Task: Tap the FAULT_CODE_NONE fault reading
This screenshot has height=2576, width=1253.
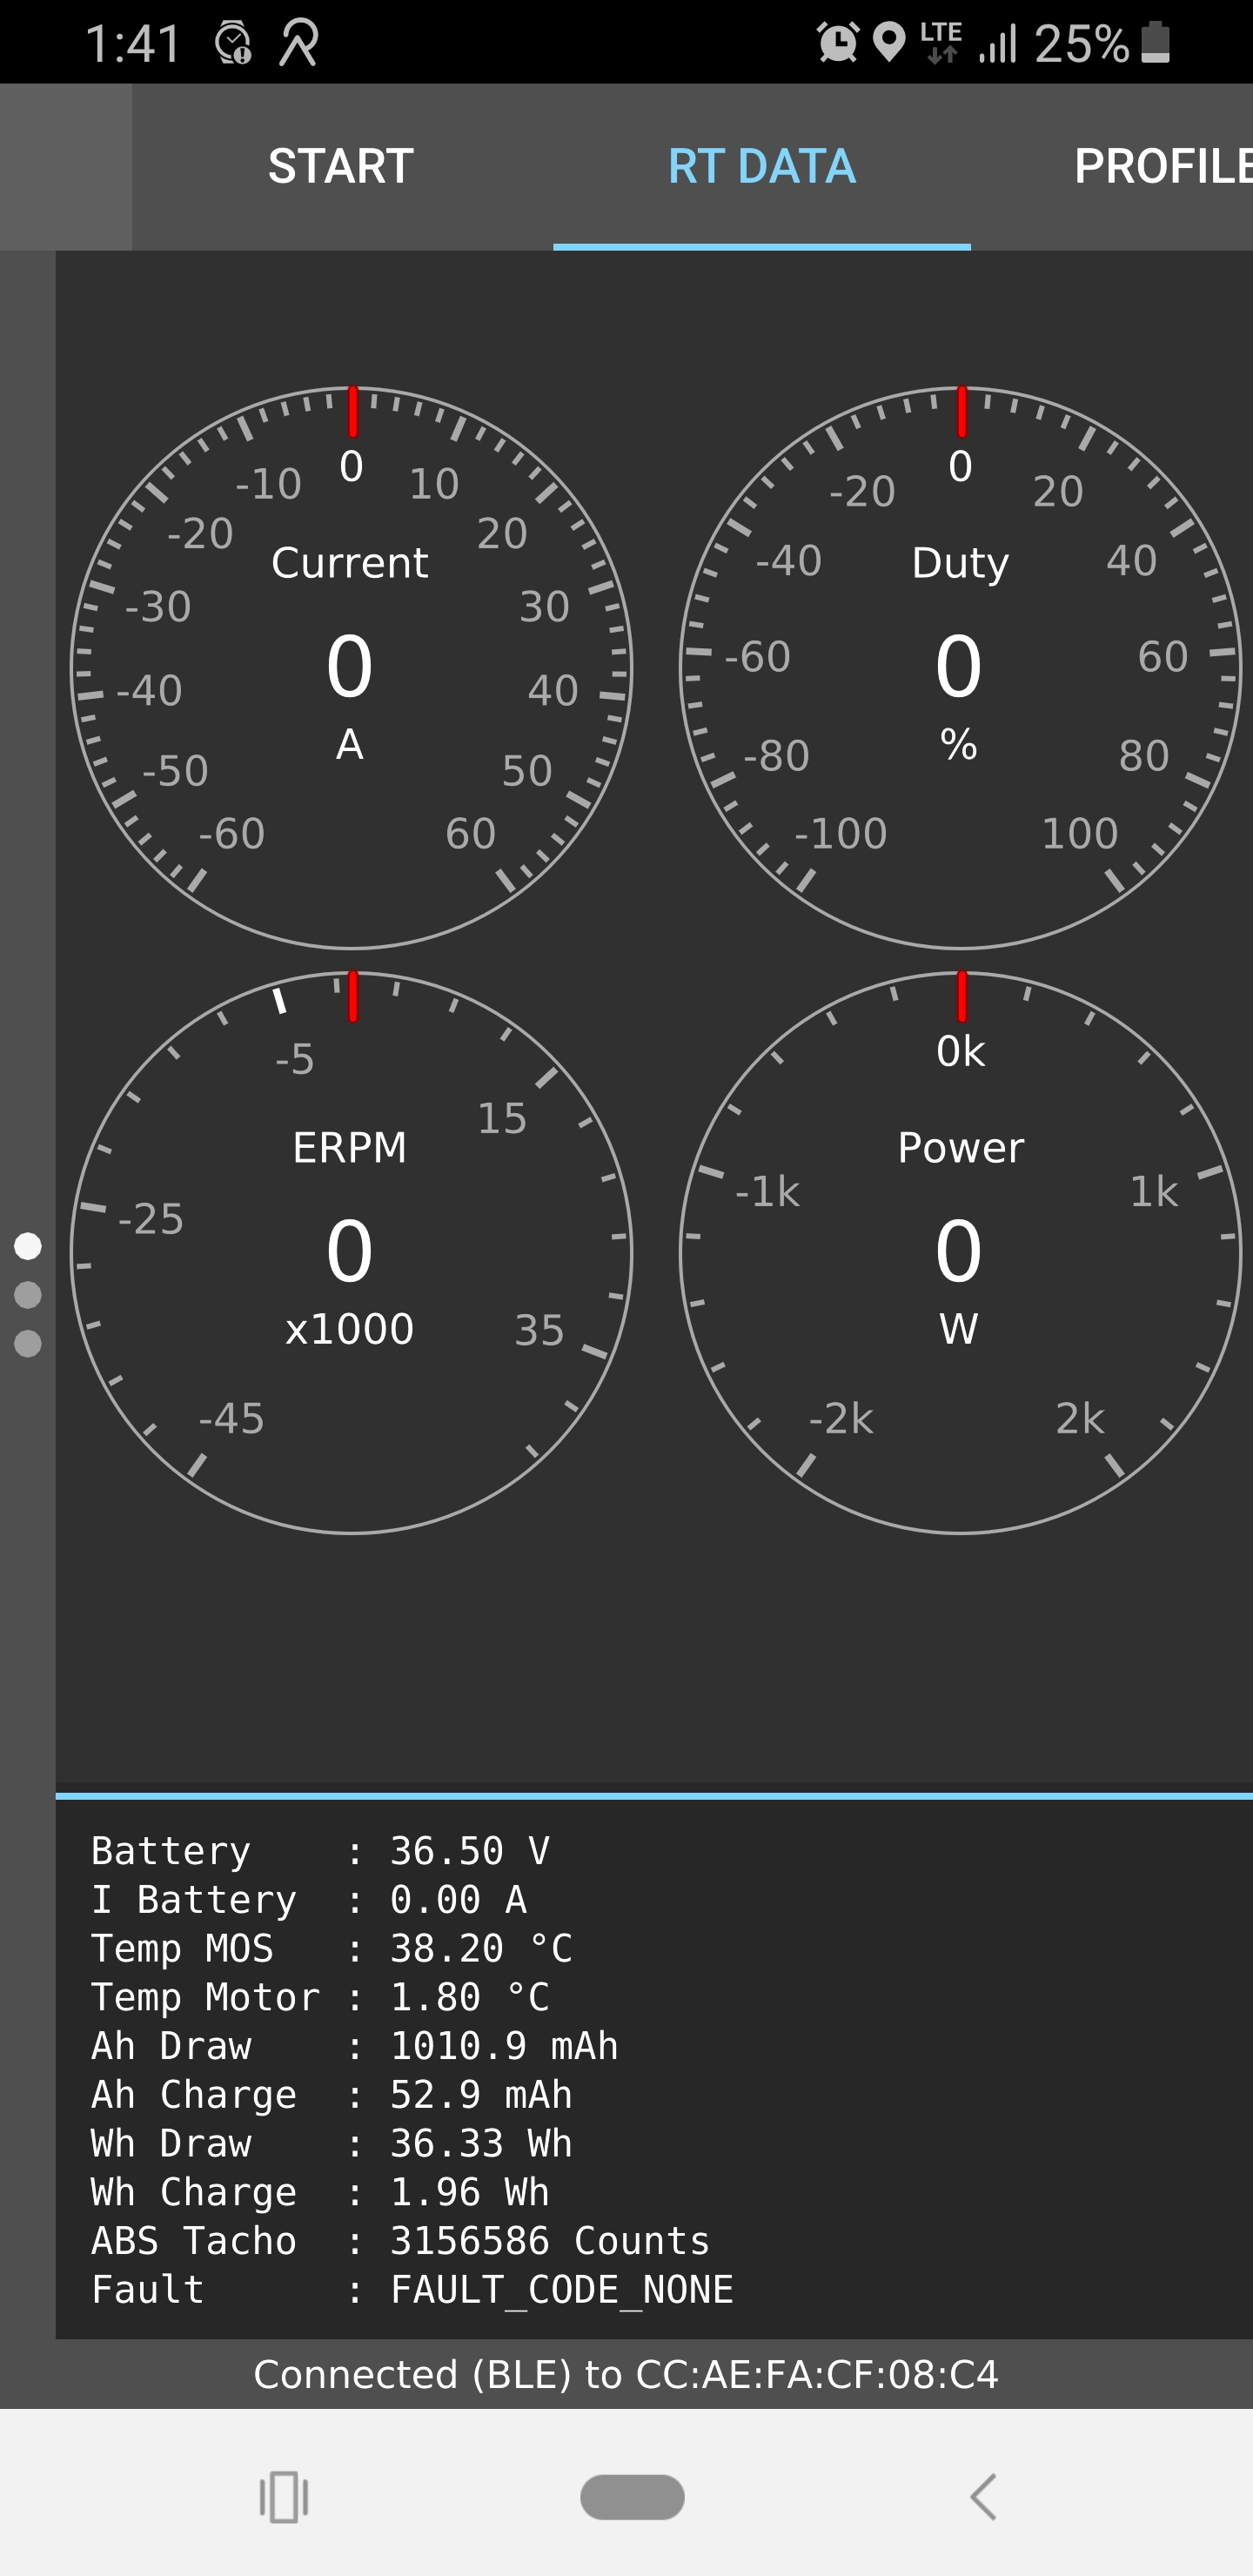Action: 561,2289
